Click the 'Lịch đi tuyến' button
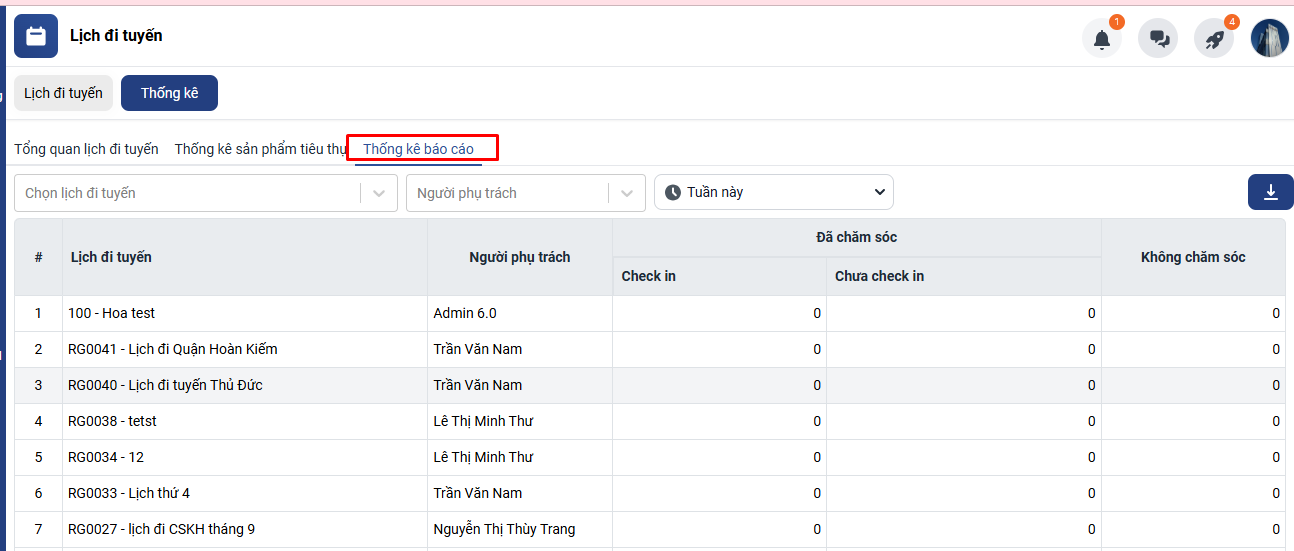The width and height of the screenshot is (1294, 551). pos(63,93)
